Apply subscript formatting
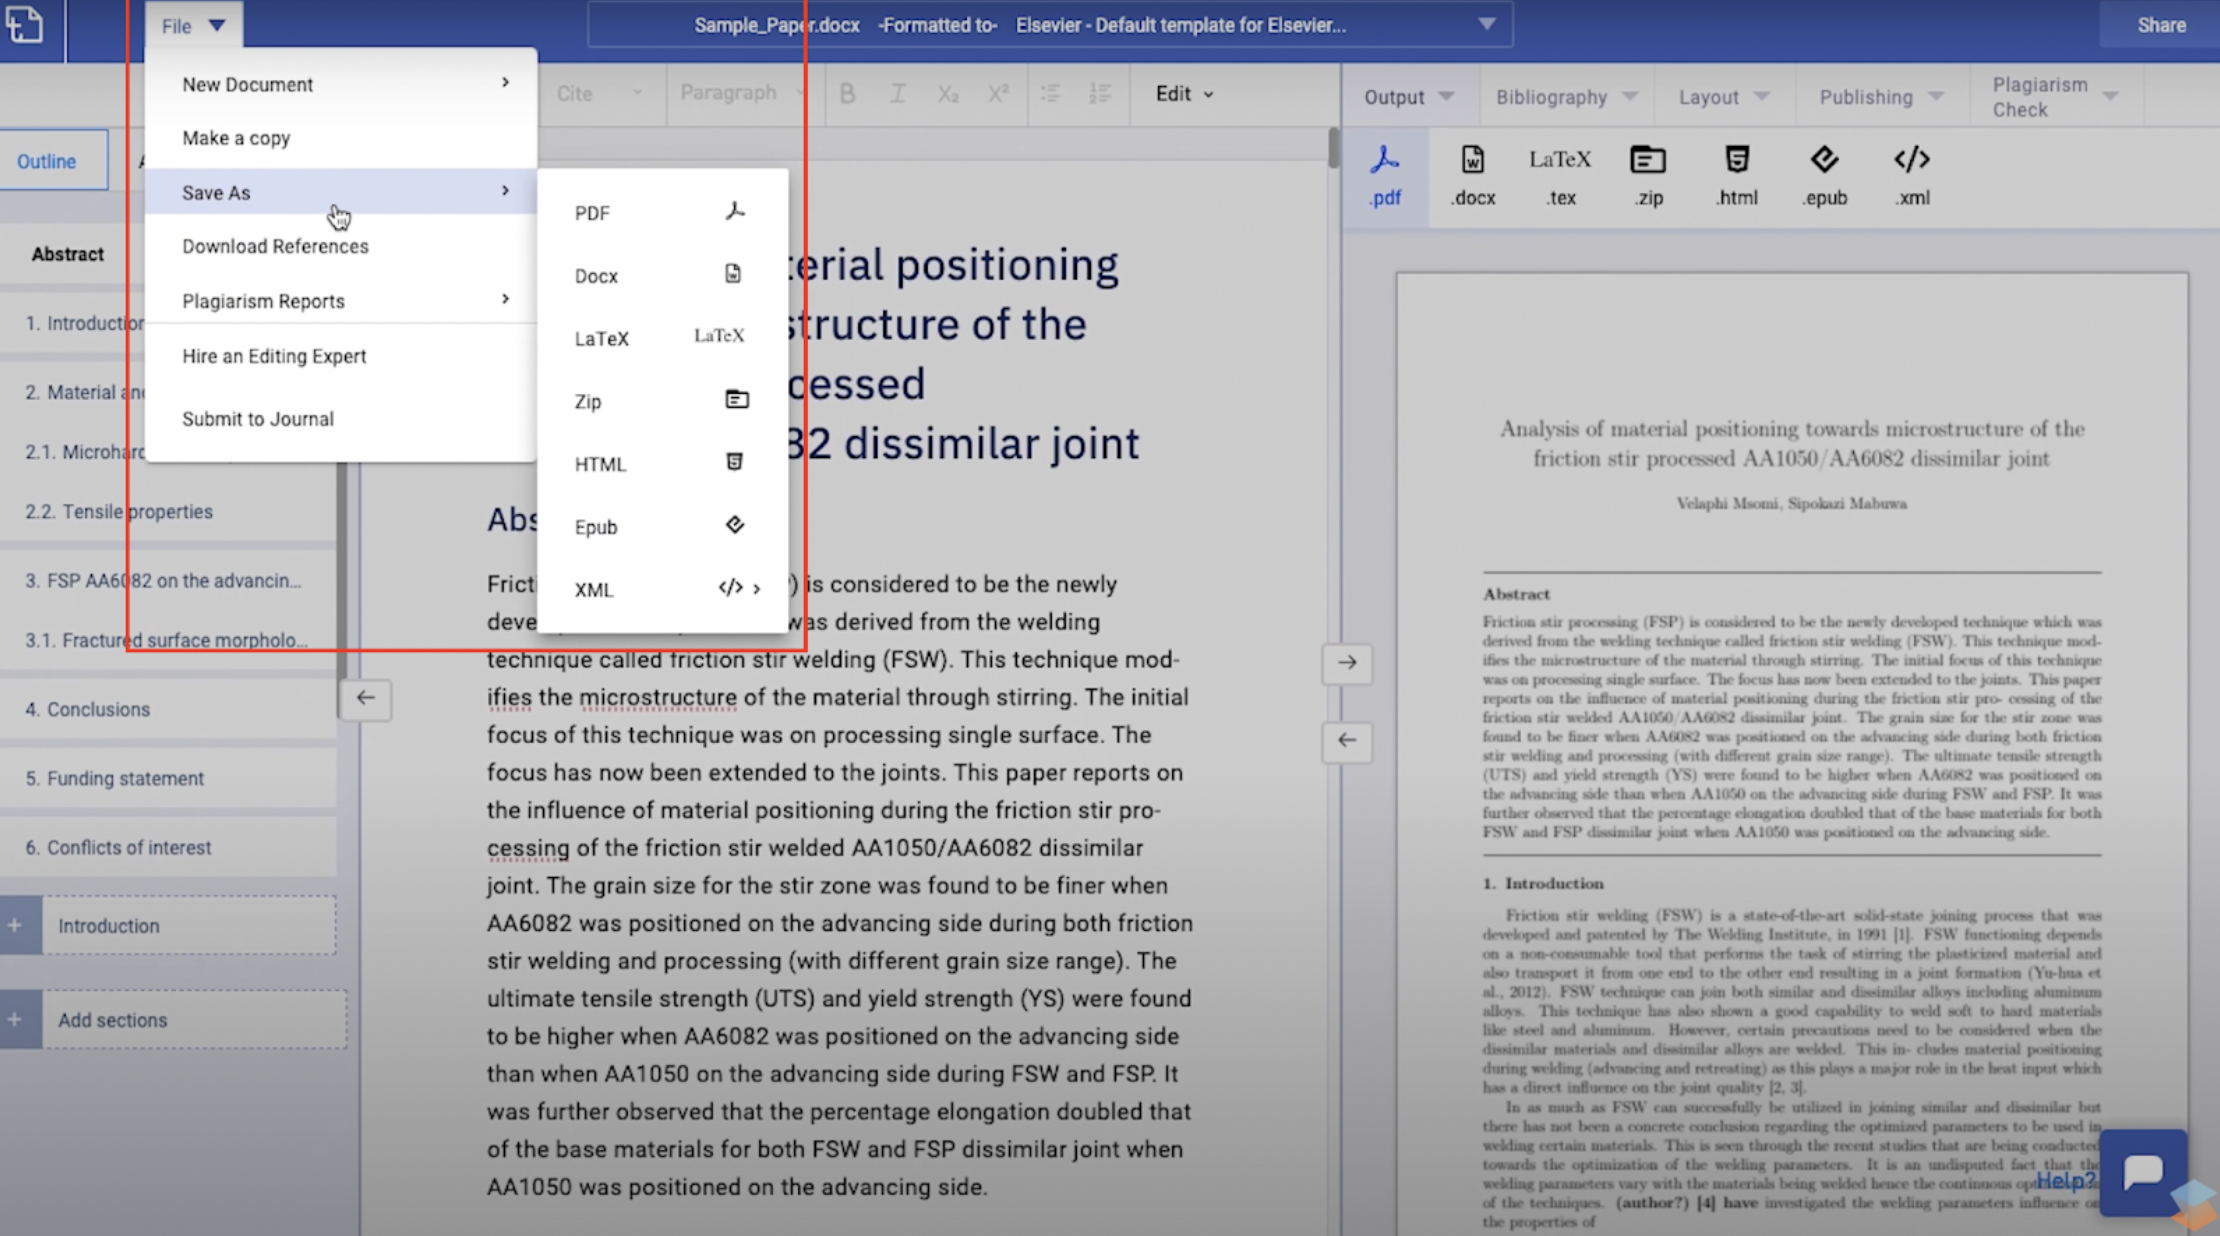This screenshot has height=1236, width=2220. (x=948, y=94)
